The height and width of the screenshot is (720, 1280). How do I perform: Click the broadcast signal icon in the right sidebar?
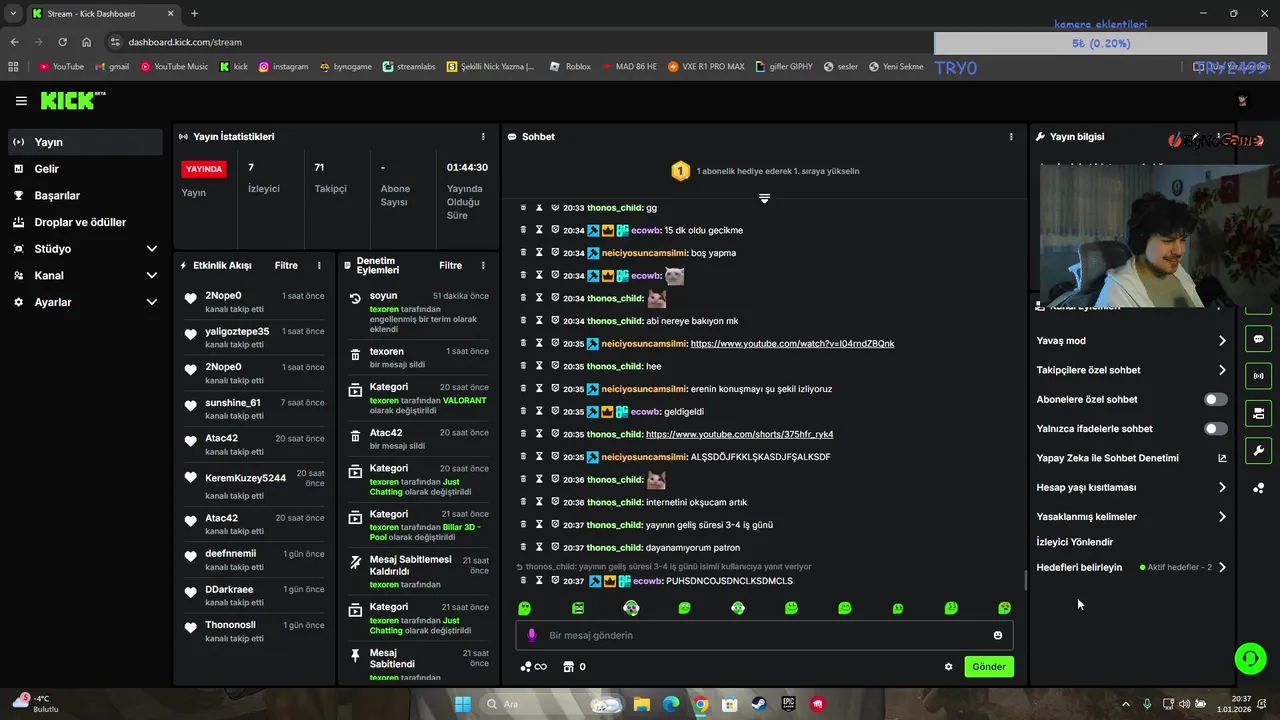tap(1258, 376)
